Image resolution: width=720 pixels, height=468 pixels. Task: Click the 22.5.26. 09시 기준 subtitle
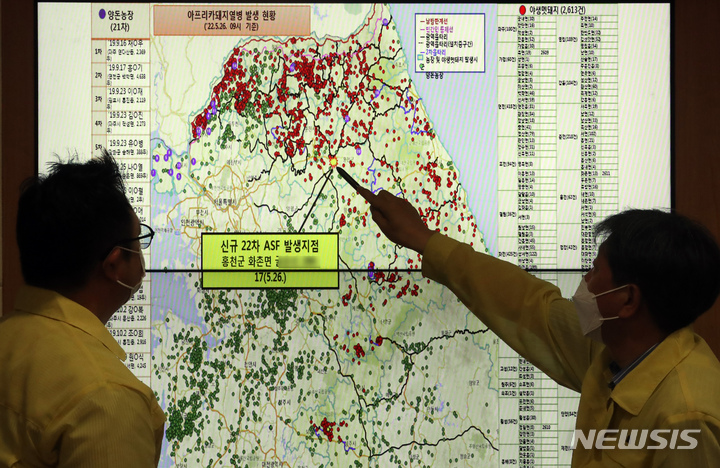[216, 27]
